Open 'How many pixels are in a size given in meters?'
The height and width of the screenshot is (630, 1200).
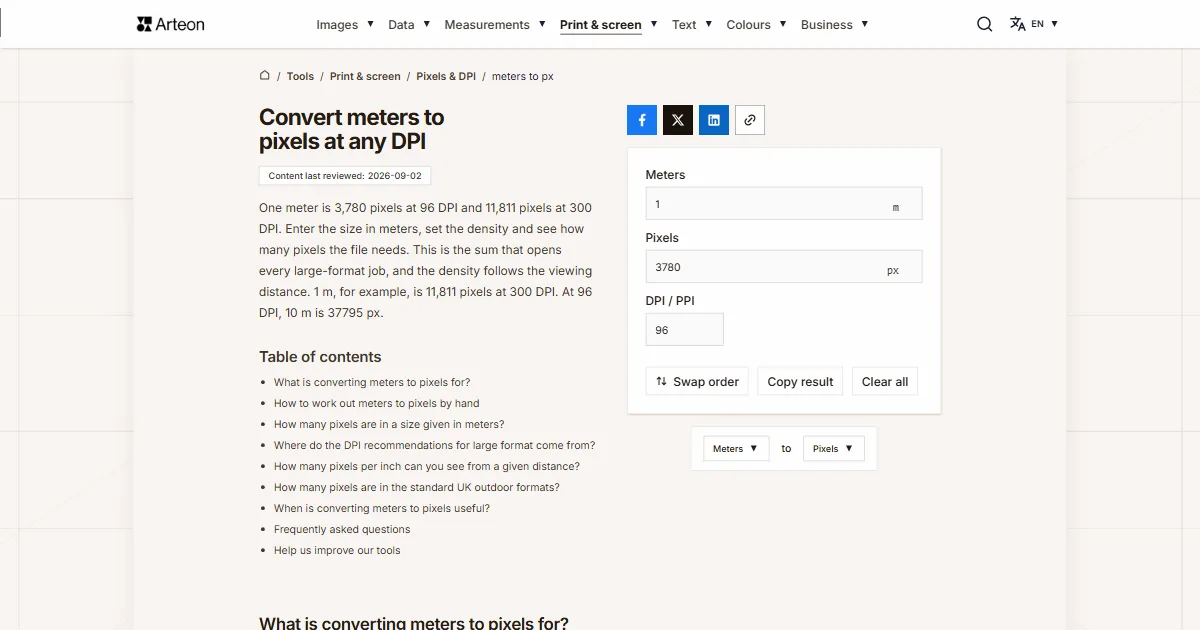pos(389,424)
